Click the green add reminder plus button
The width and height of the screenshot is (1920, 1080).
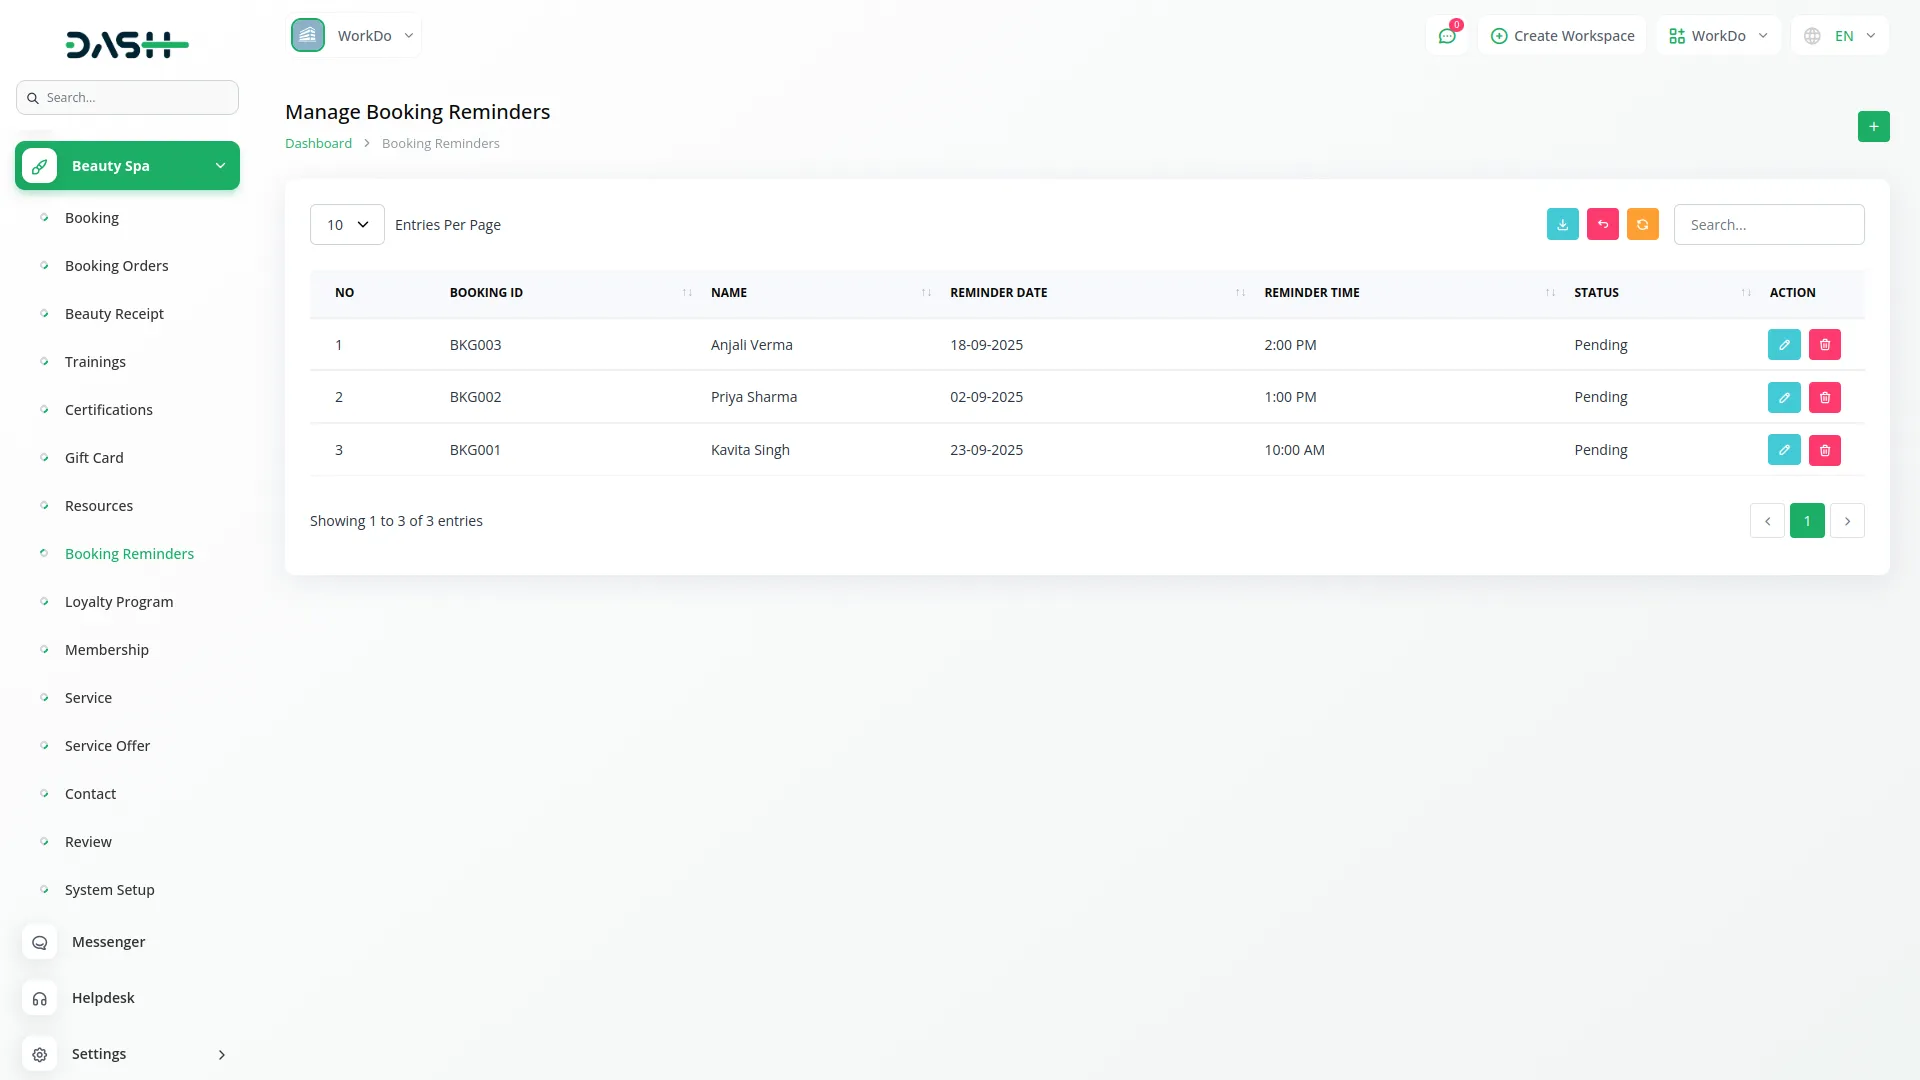coord(1873,127)
